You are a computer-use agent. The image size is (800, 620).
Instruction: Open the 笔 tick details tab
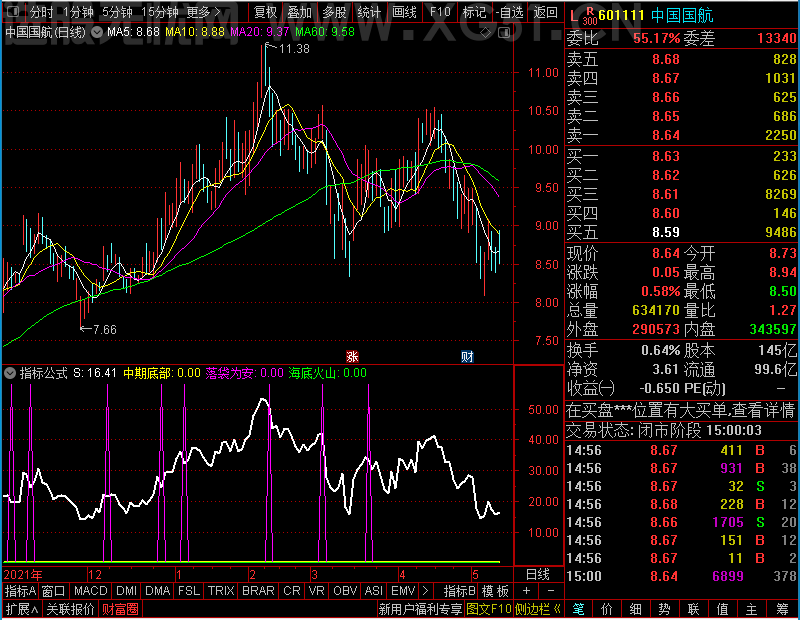[578, 609]
